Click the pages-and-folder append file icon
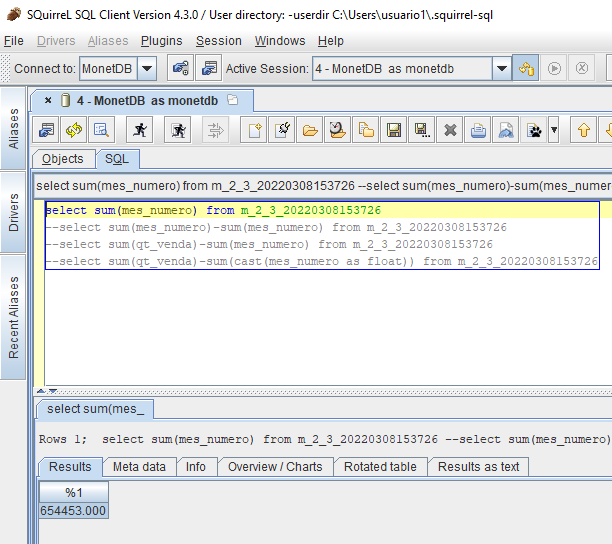 coord(366,130)
